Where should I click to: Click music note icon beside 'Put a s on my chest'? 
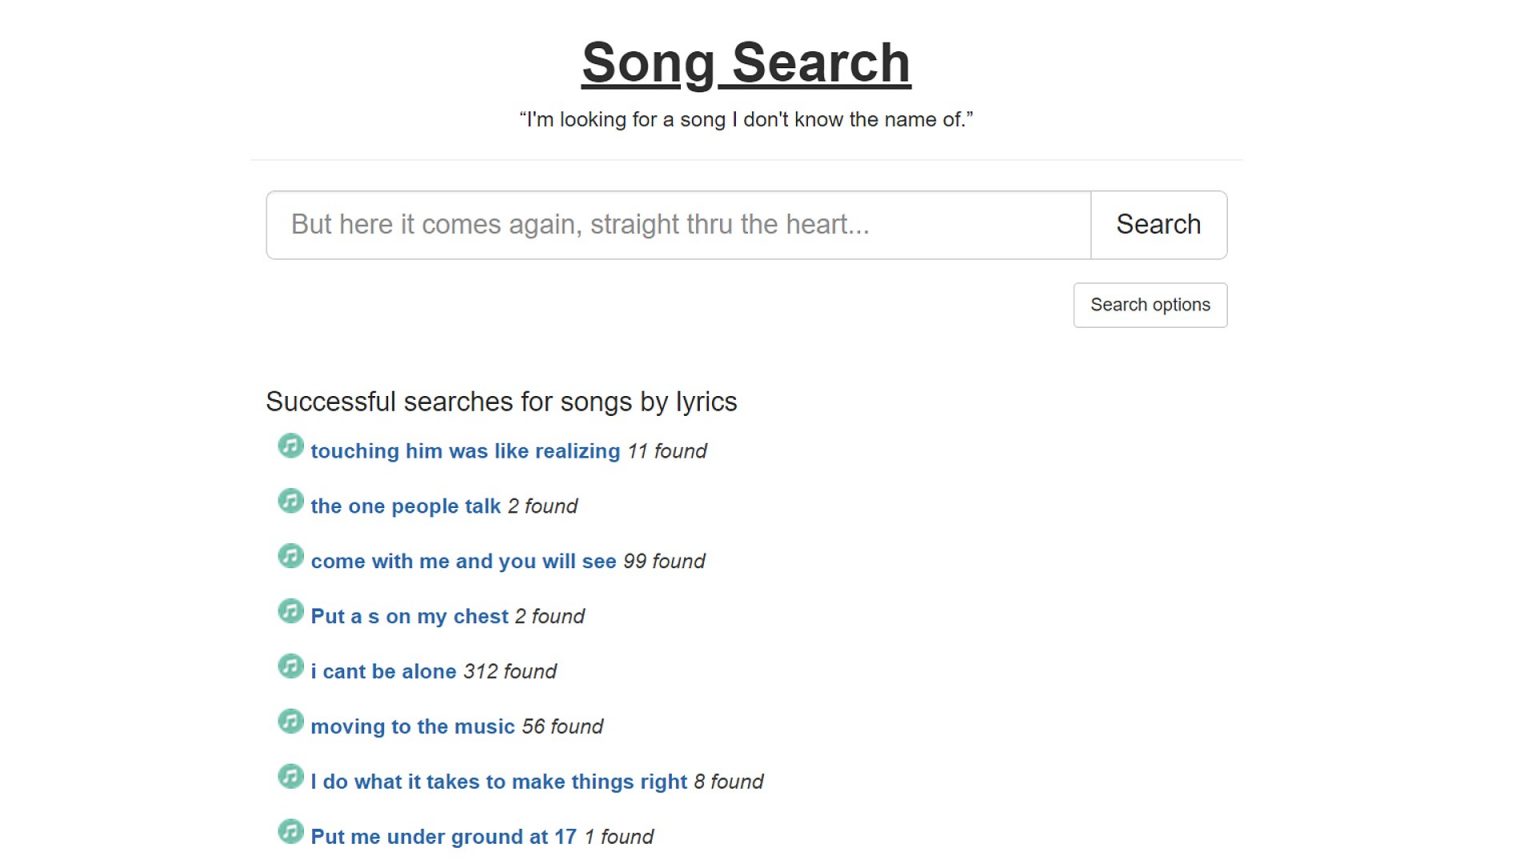[290, 611]
